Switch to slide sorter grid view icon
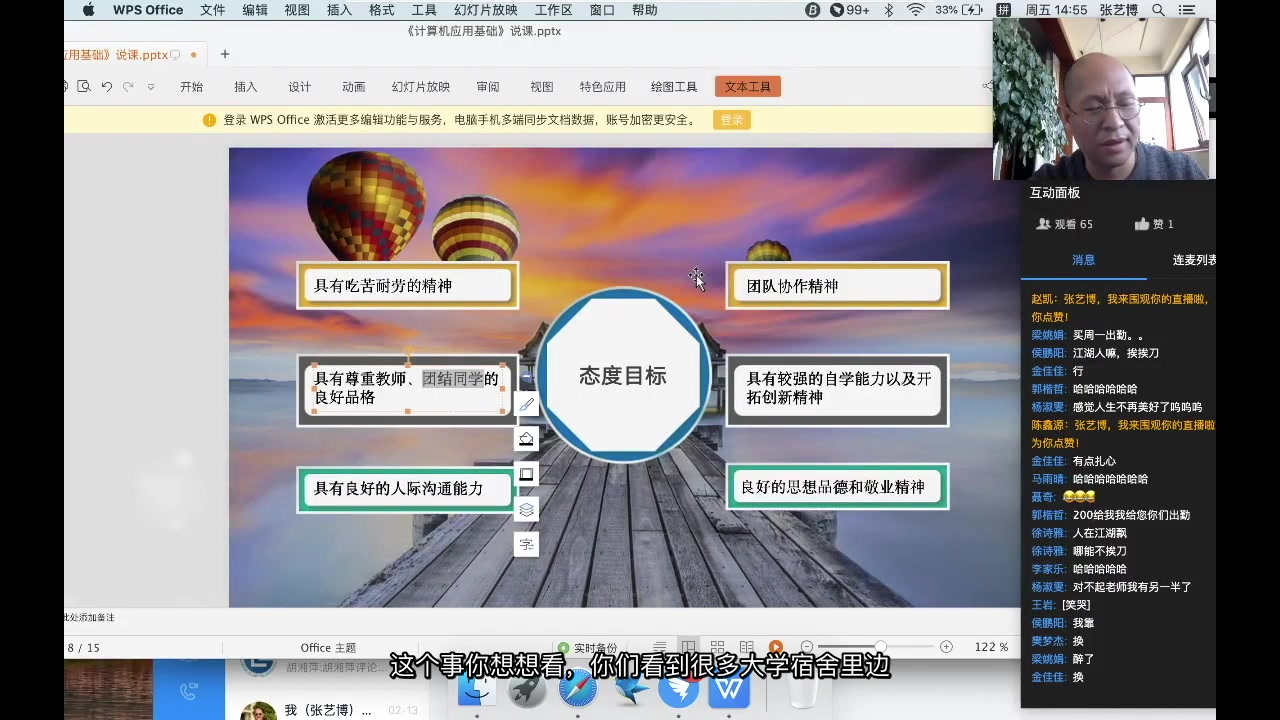Image resolution: width=1280 pixels, height=720 pixels. [x=717, y=647]
